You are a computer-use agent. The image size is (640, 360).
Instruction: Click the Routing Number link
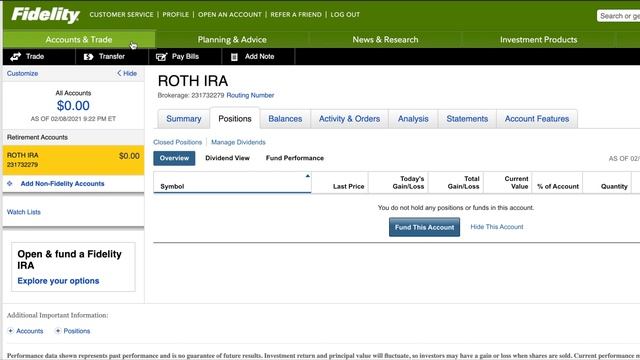click(250, 95)
